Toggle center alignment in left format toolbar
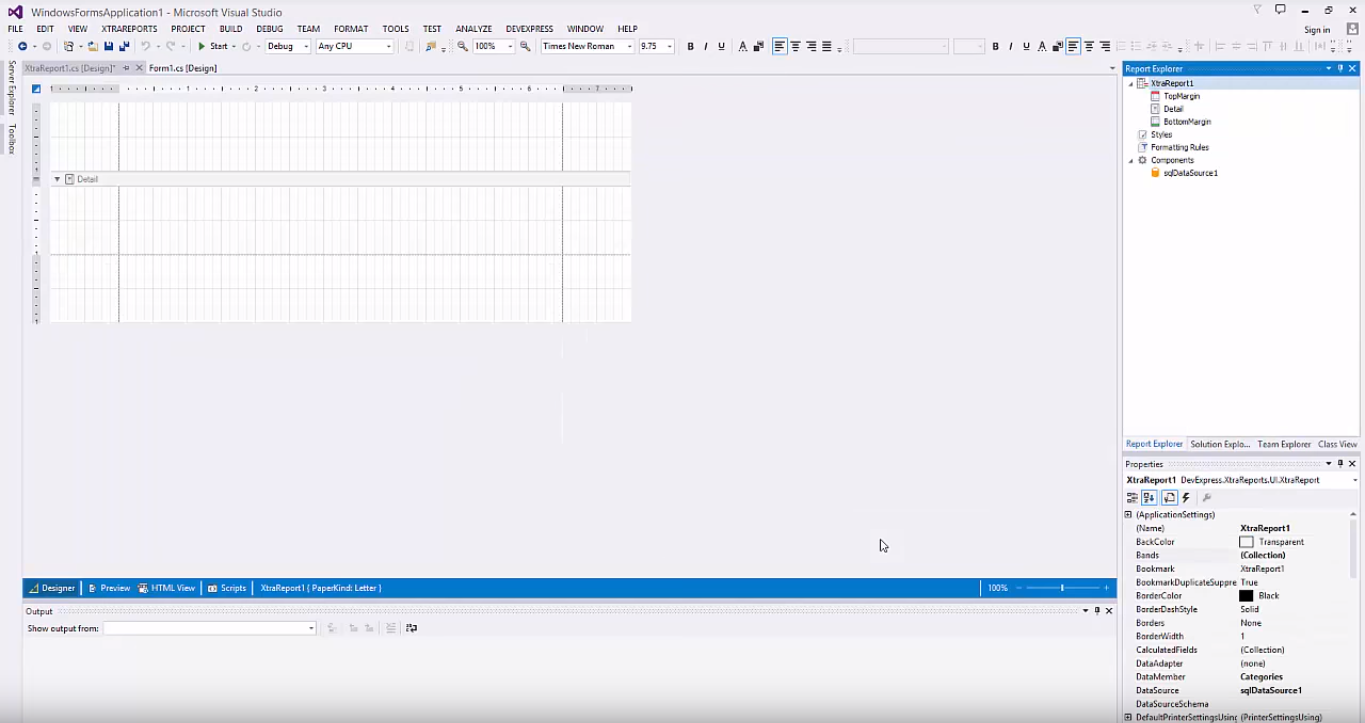The width and height of the screenshot is (1365, 723). tap(795, 46)
